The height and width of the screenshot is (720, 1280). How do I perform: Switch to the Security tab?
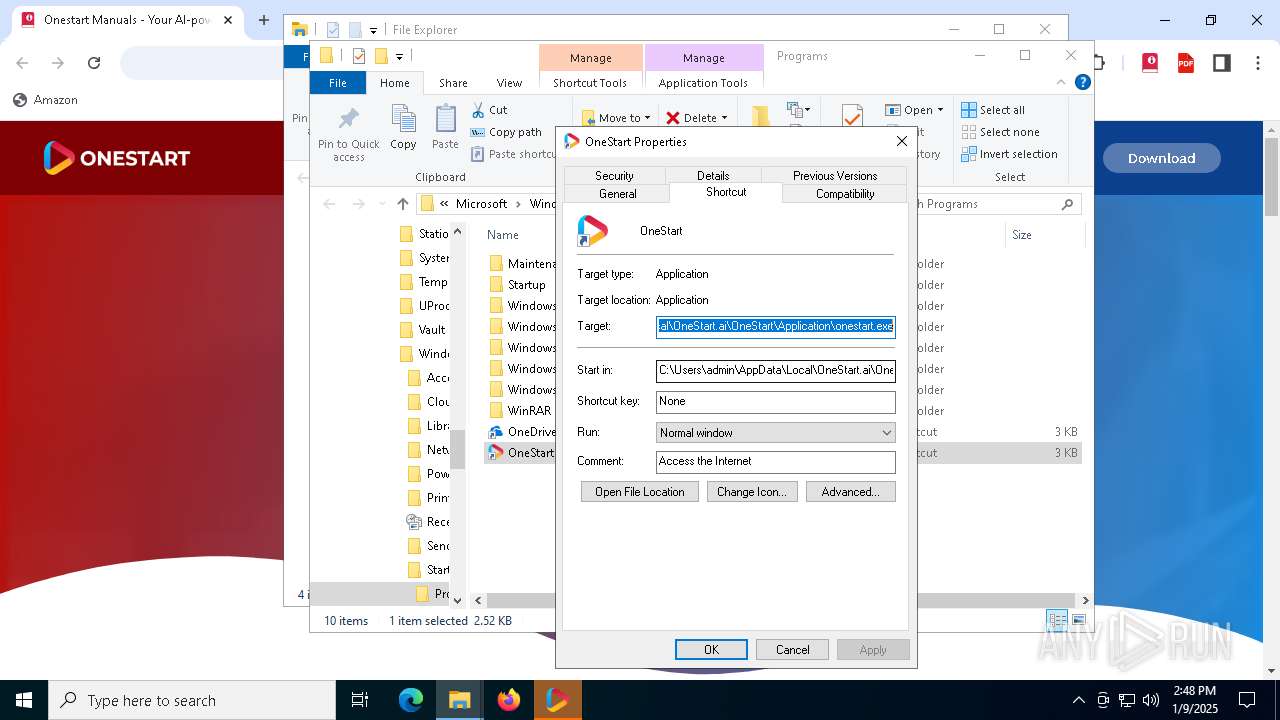tap(614, 176)
